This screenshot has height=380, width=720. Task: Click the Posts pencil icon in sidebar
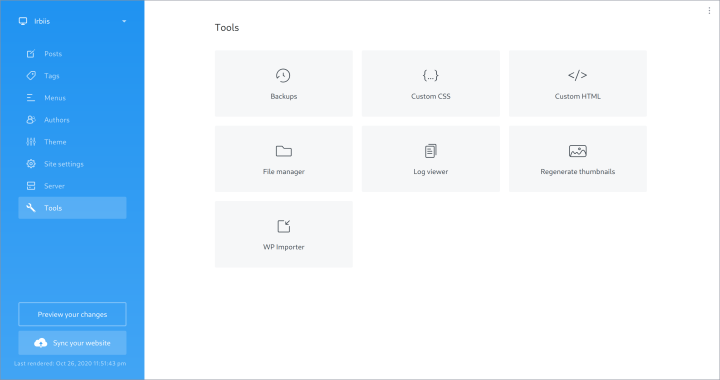31,54
